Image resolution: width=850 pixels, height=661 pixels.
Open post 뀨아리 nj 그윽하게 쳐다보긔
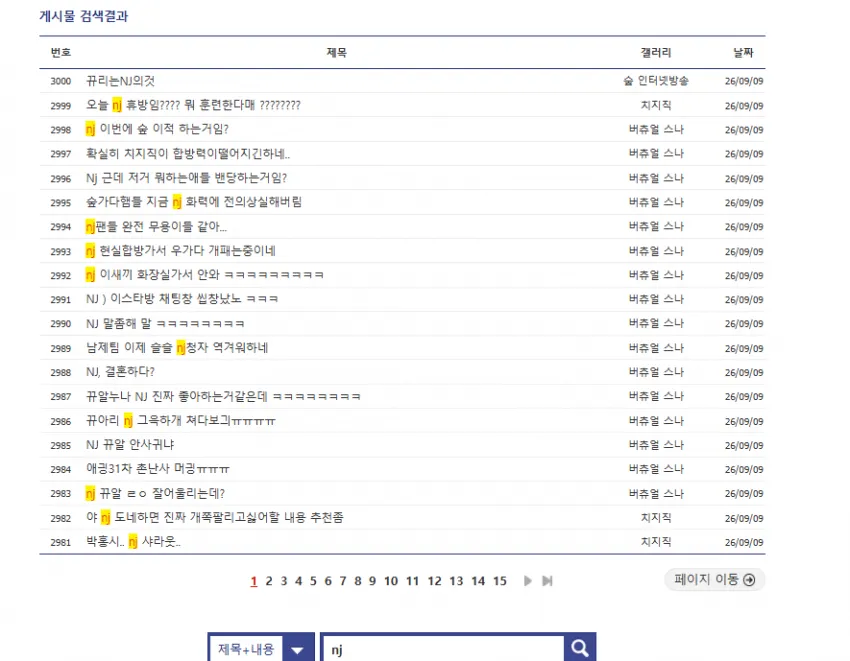click(x=181, y=420)
